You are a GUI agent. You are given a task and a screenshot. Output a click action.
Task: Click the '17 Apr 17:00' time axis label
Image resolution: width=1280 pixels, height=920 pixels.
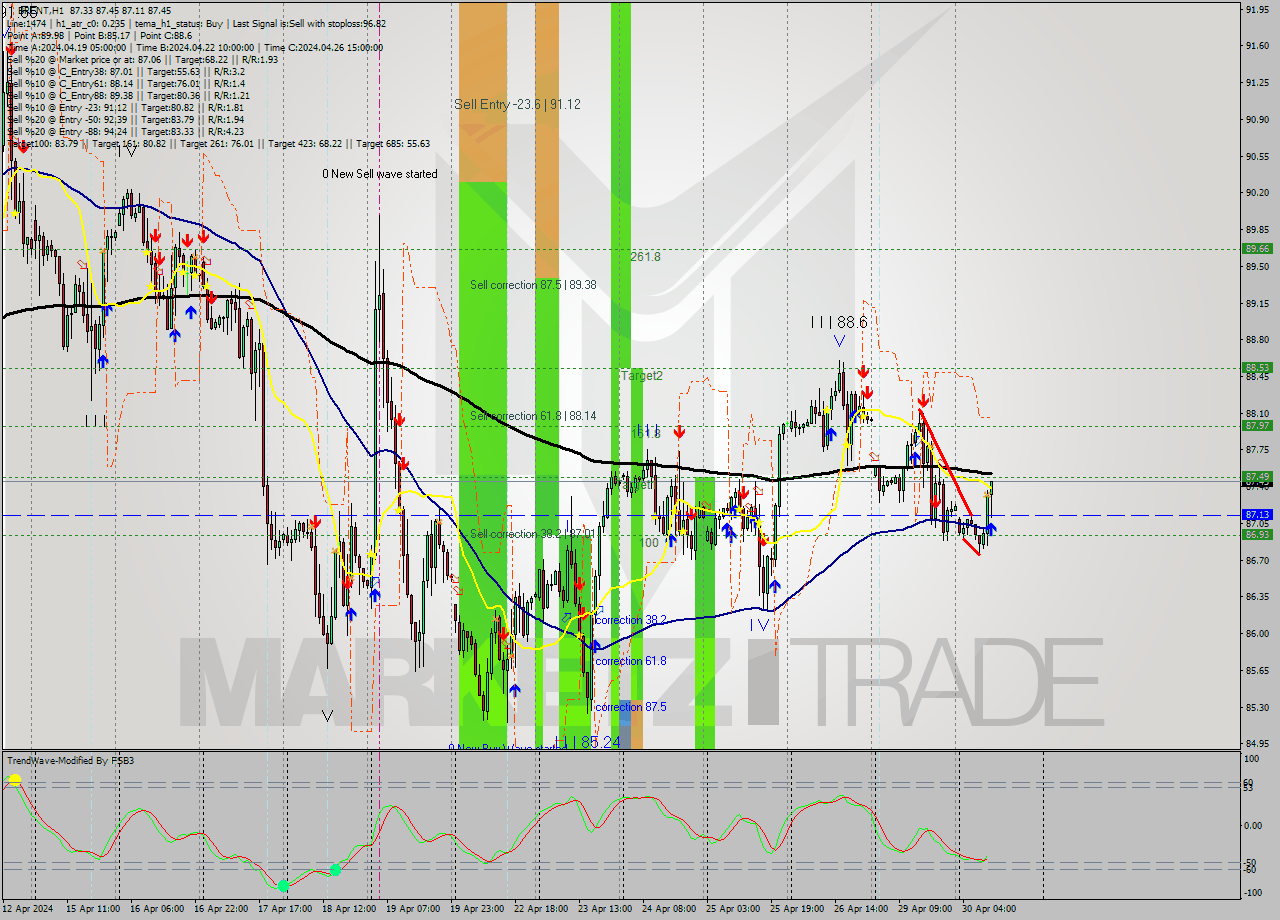tap(287, 909)
